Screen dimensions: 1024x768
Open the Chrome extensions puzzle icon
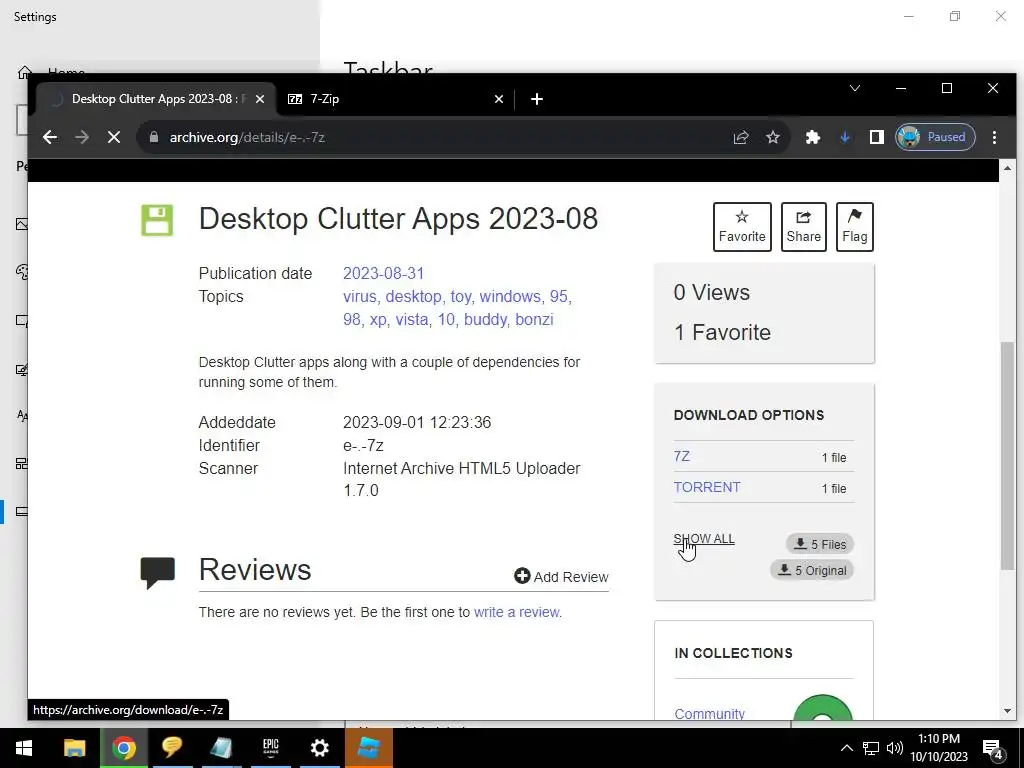(x=813, y=137)
